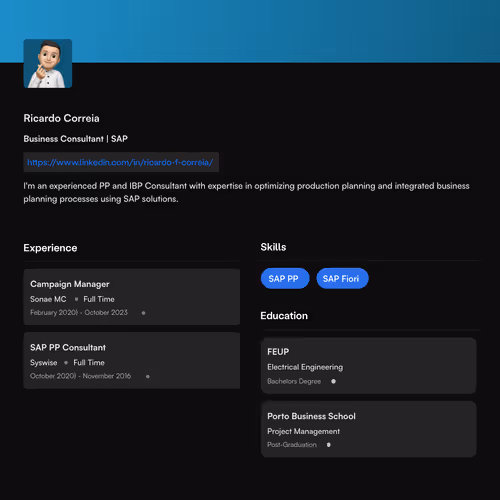This screenshot has height=500, width=500.
Task: Select the SAP Fiori skill tag
Action: click(x=342, y=278)
